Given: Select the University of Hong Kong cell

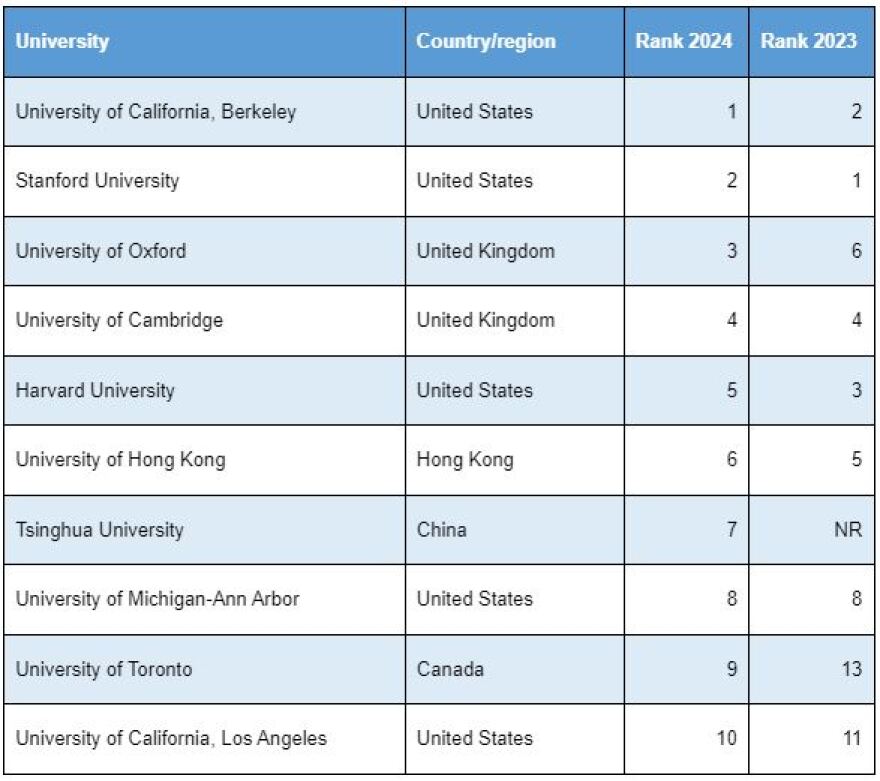Looking at the screenshot, I should pos(120,460).
